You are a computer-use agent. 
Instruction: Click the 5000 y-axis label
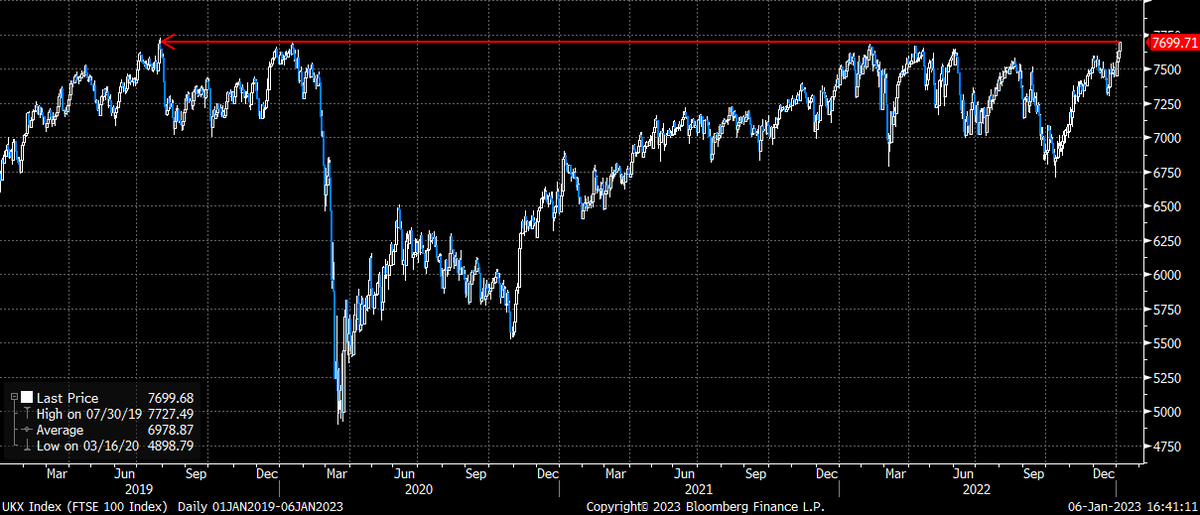[1167, 411]
